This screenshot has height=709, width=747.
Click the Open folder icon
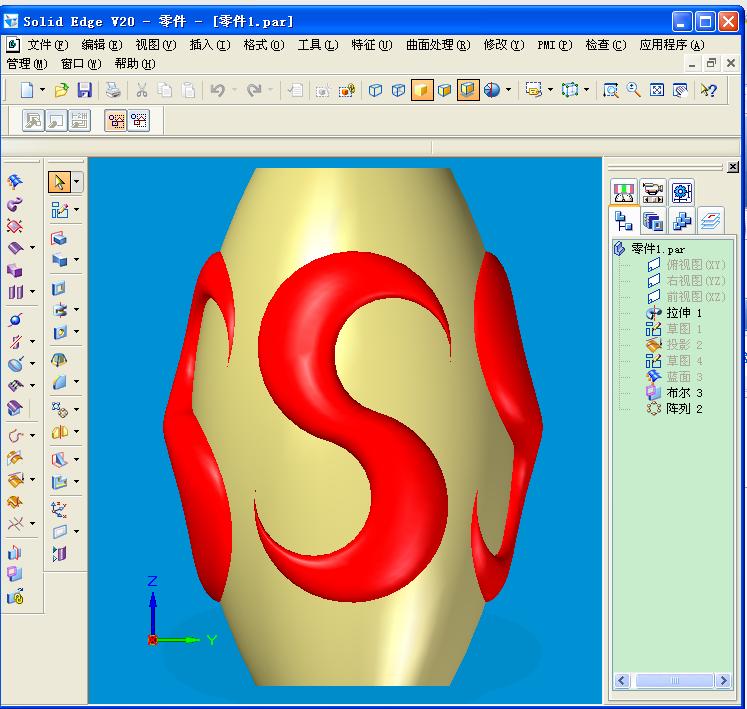point(61,90)
